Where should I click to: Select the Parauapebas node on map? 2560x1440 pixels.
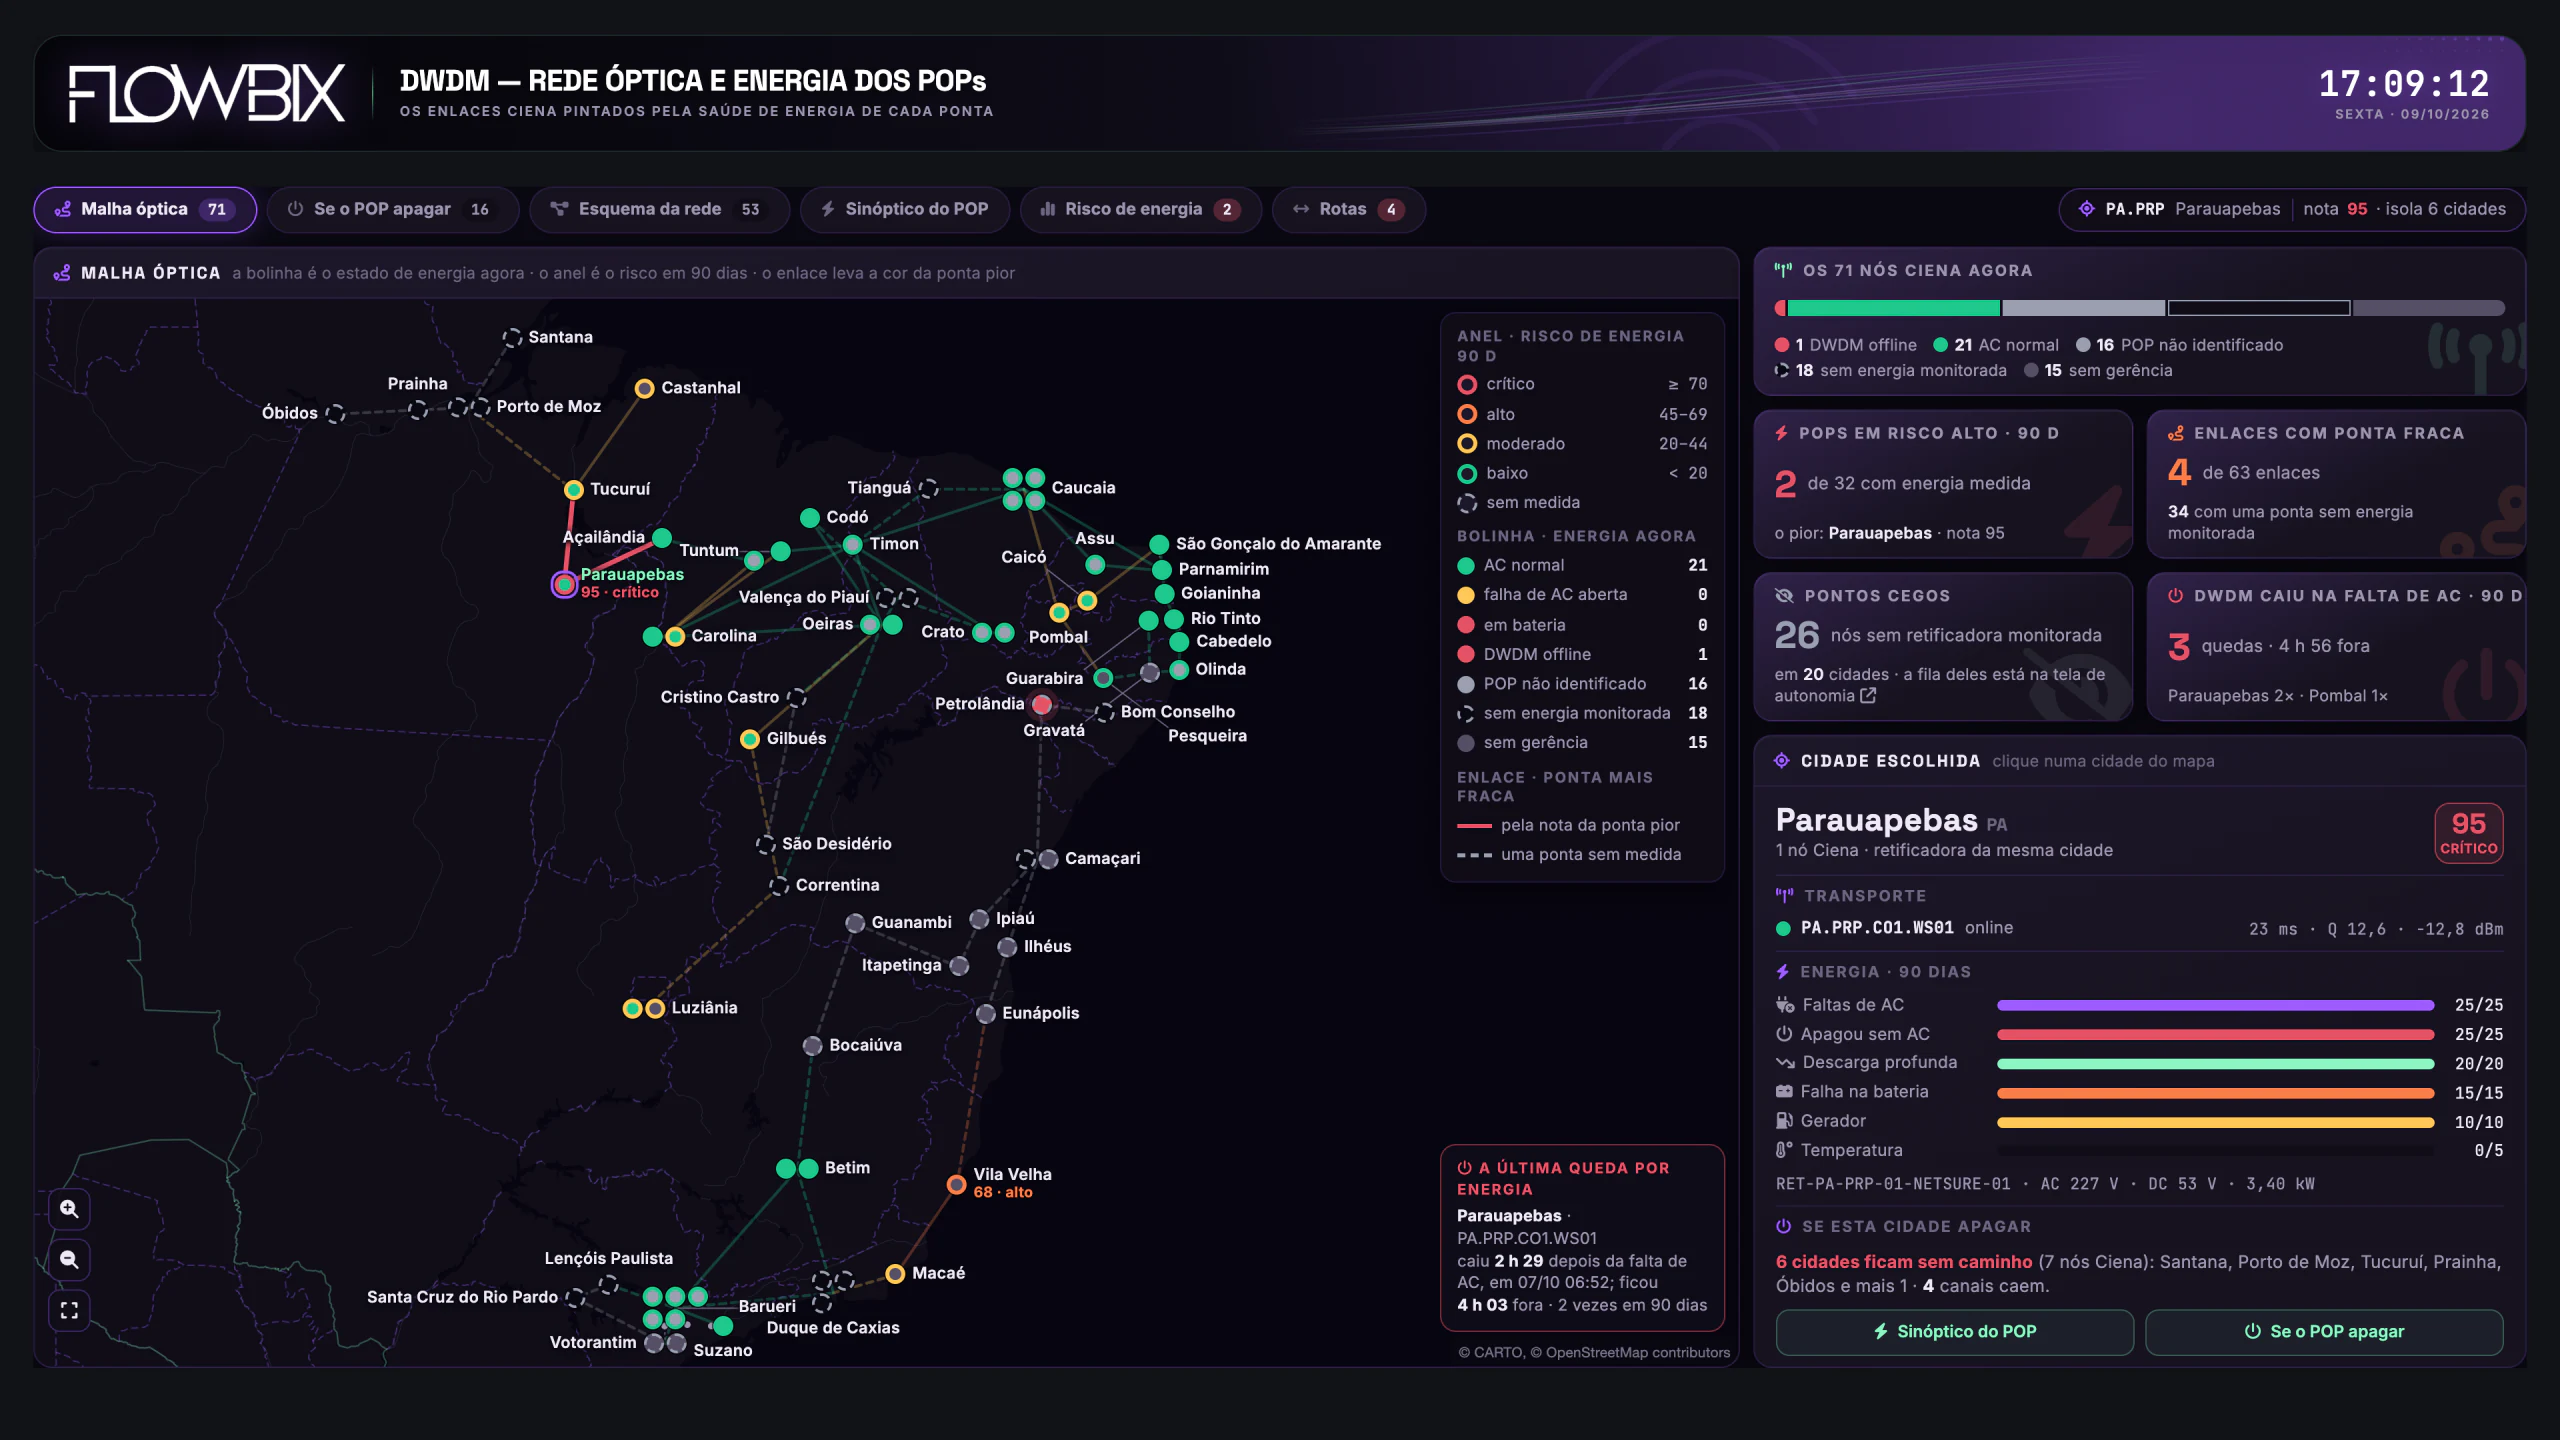click(564, 584)
